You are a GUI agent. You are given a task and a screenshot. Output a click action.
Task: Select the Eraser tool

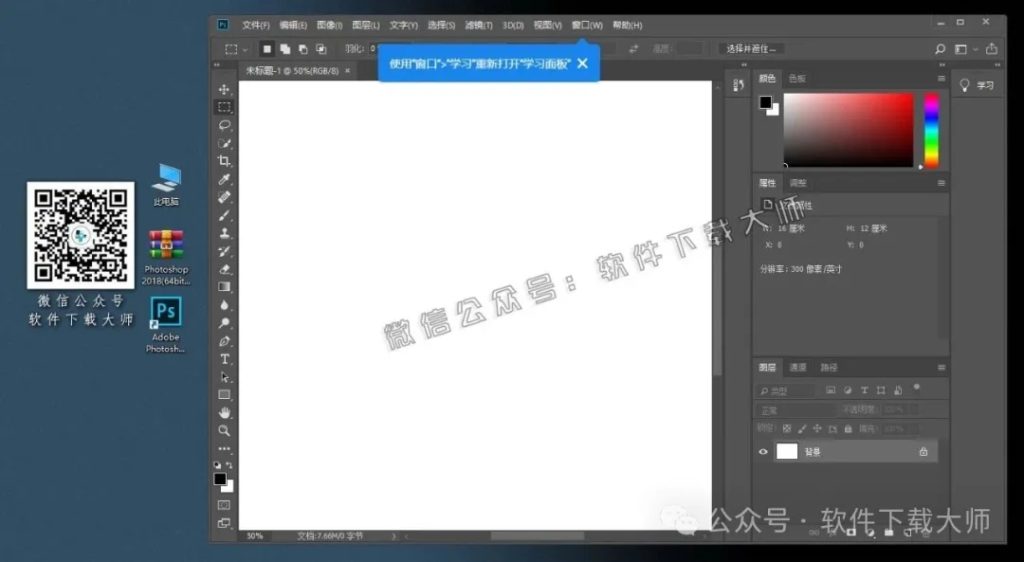[224, 269]
